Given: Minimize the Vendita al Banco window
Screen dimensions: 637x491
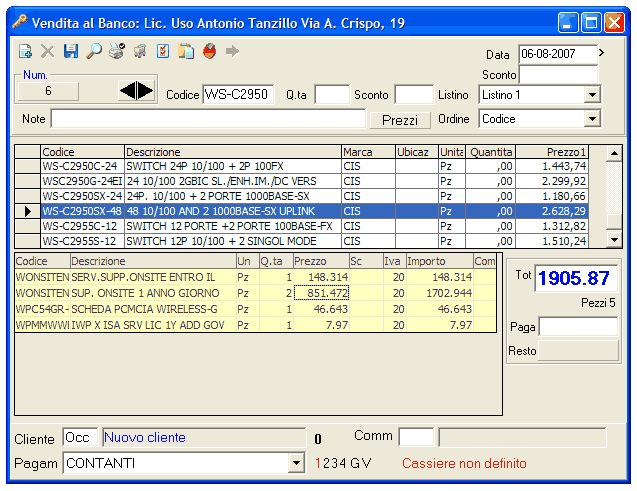Looking at the screenshot, I should point(568,22).
